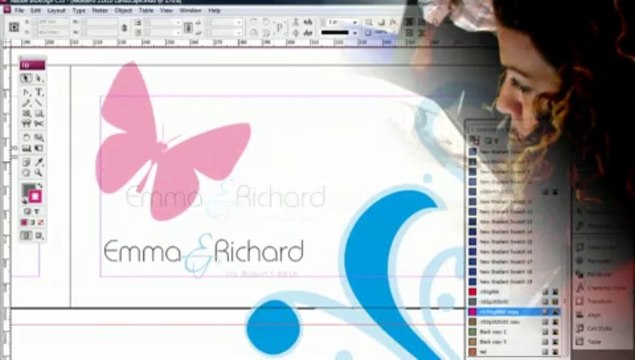Open the View menu
Image resolution: width=635 pixels, height=360 pixels.
pyautogui.click(x=166, y=11)
